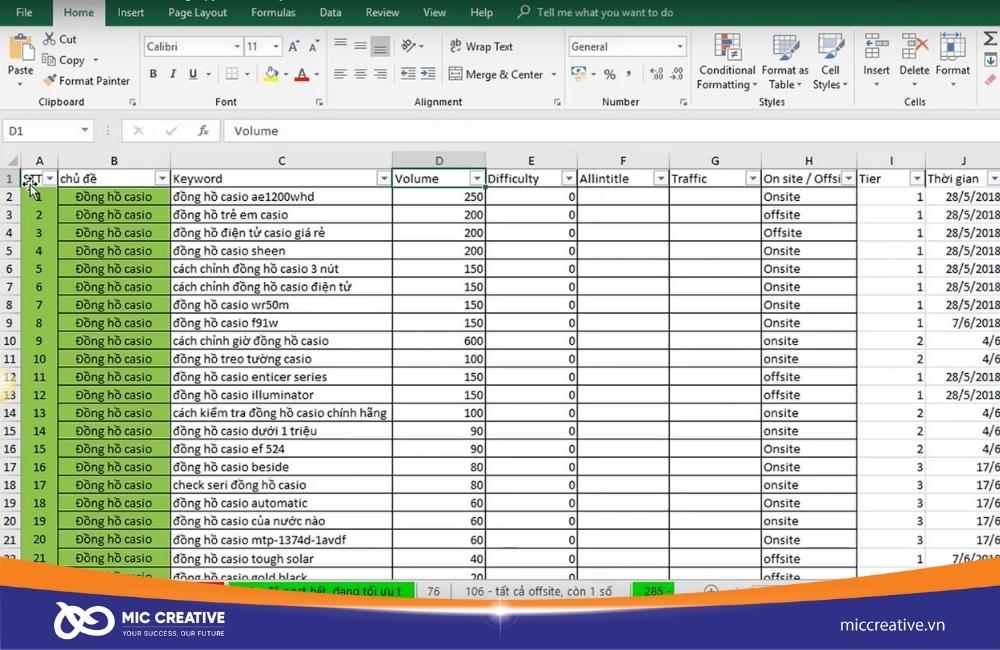Increase font size with large A icon
The height and width of the screenshot is (650, 1000).
(293, 47)
